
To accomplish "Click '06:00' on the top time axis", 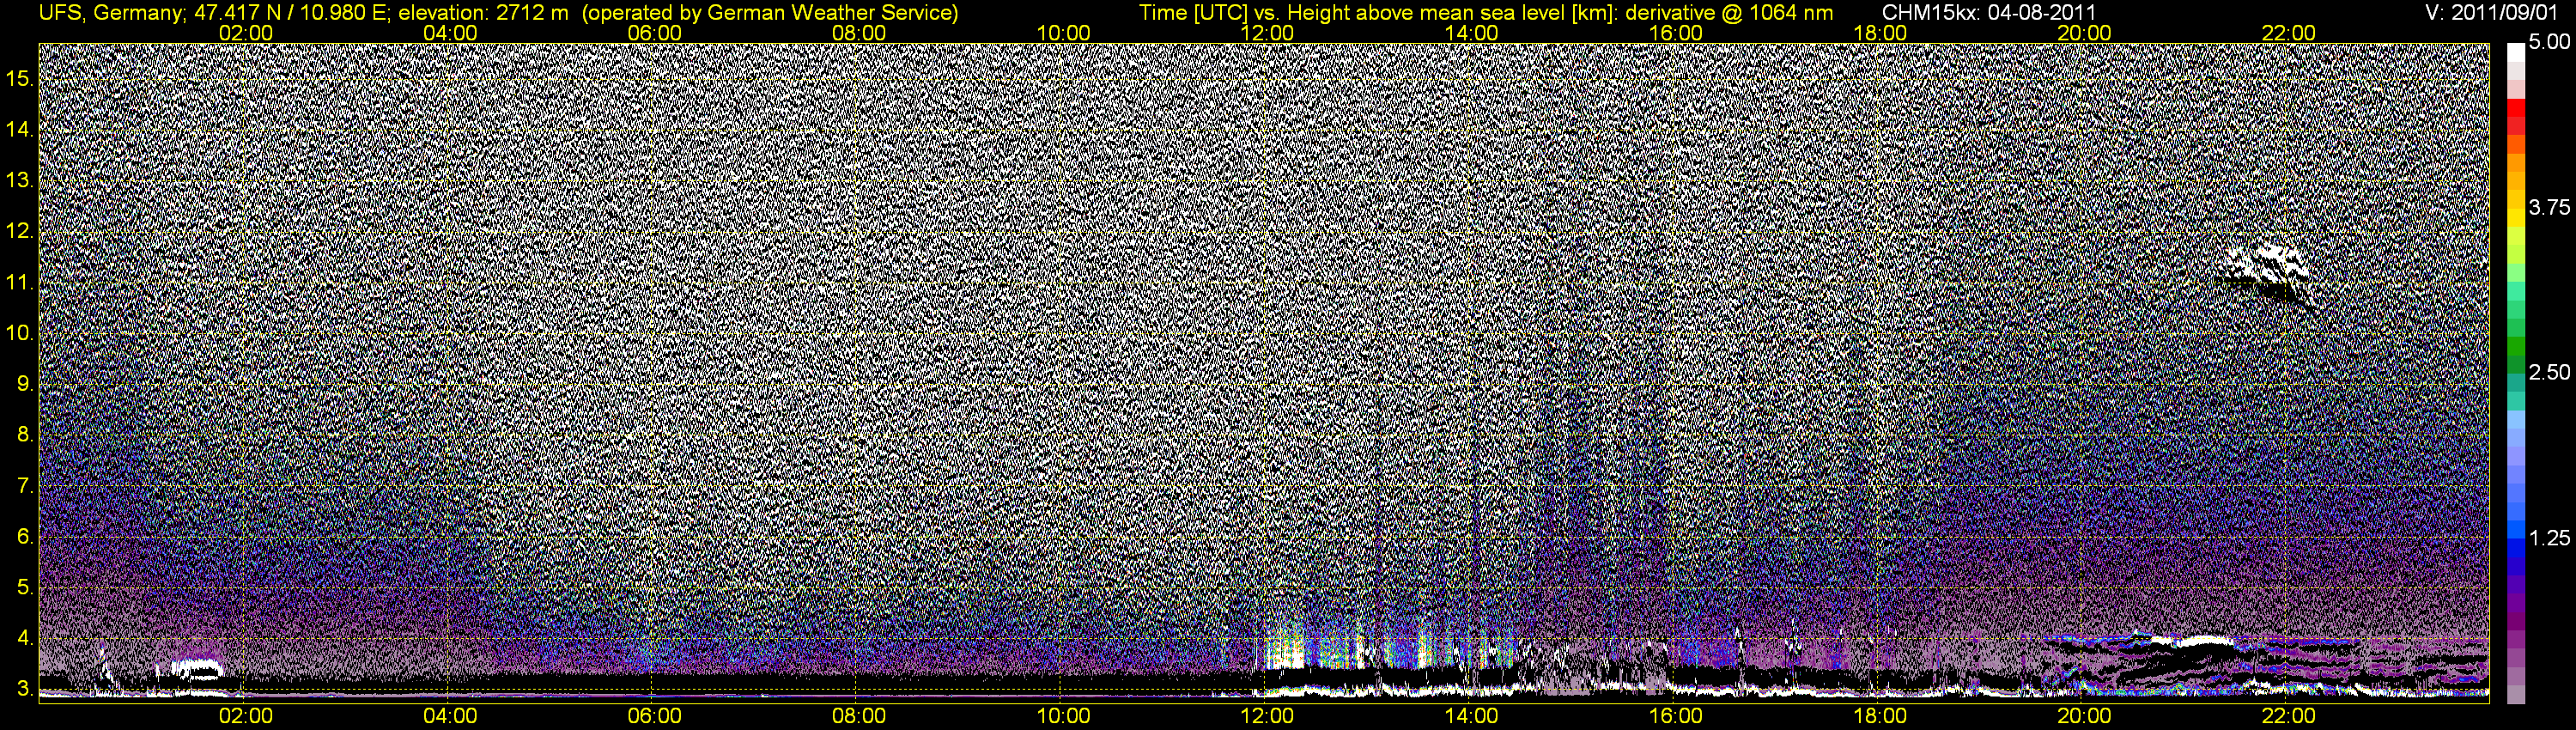I will point(654,33).
